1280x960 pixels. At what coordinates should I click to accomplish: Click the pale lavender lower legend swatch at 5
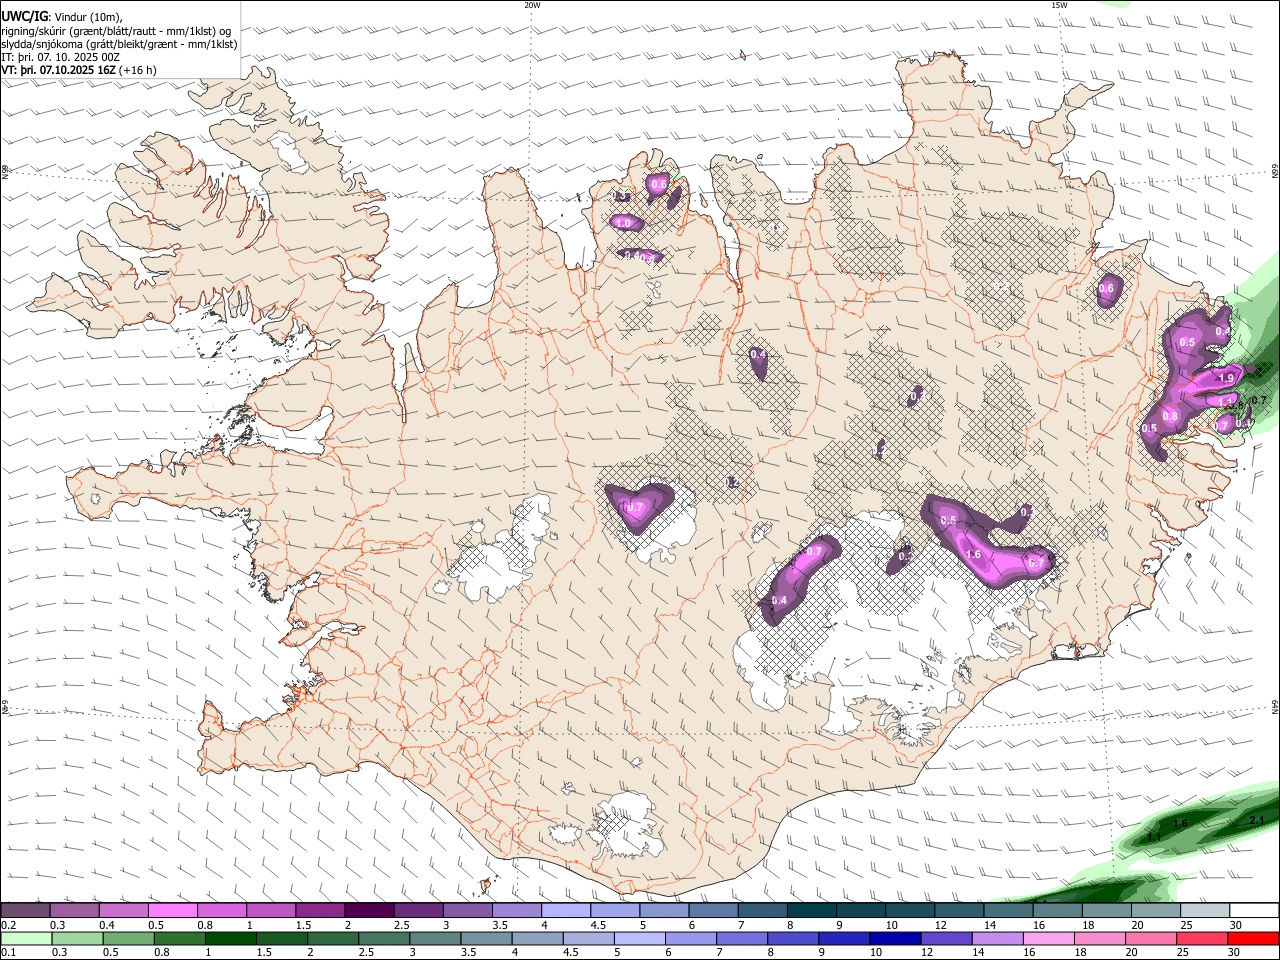(x=640, y=939)
